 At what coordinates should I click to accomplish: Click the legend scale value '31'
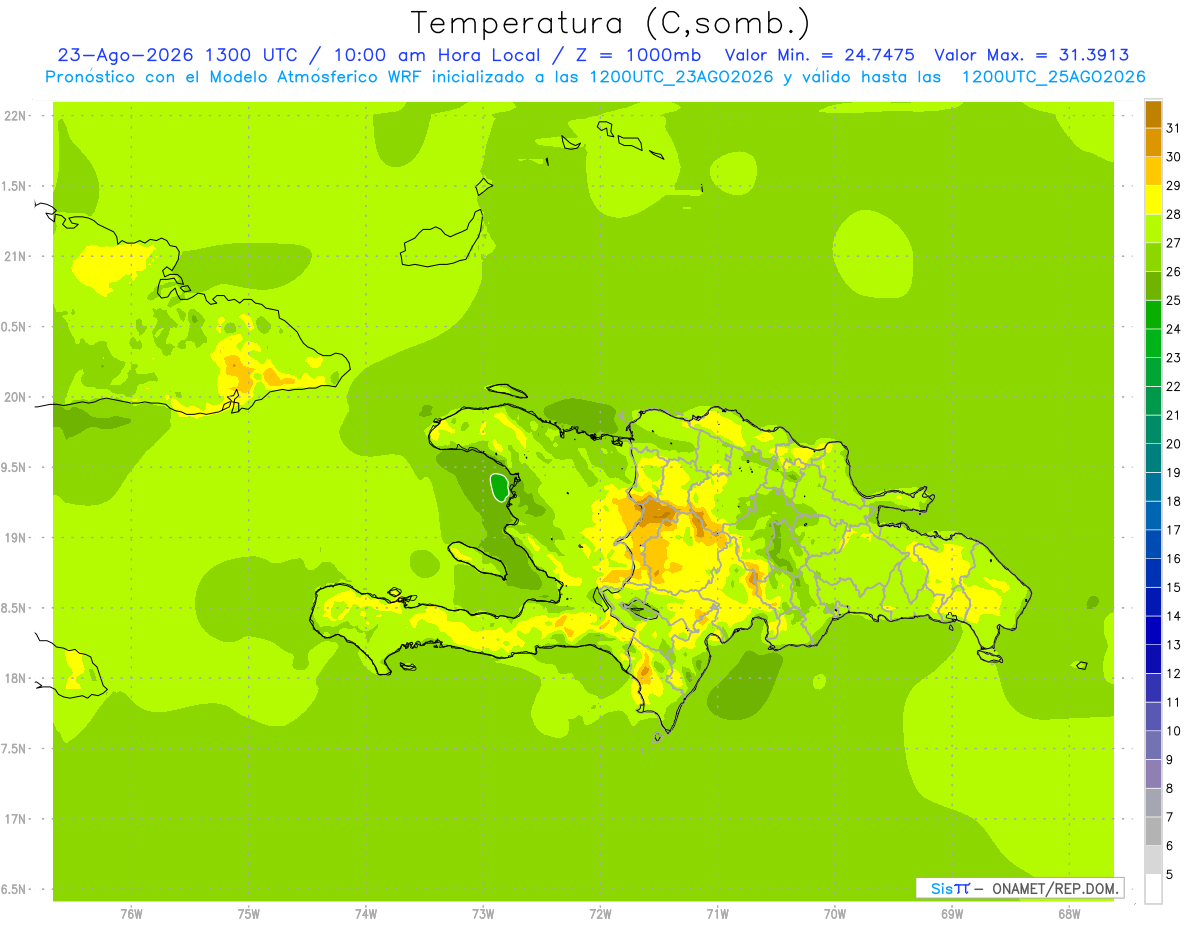point(1174,128)
